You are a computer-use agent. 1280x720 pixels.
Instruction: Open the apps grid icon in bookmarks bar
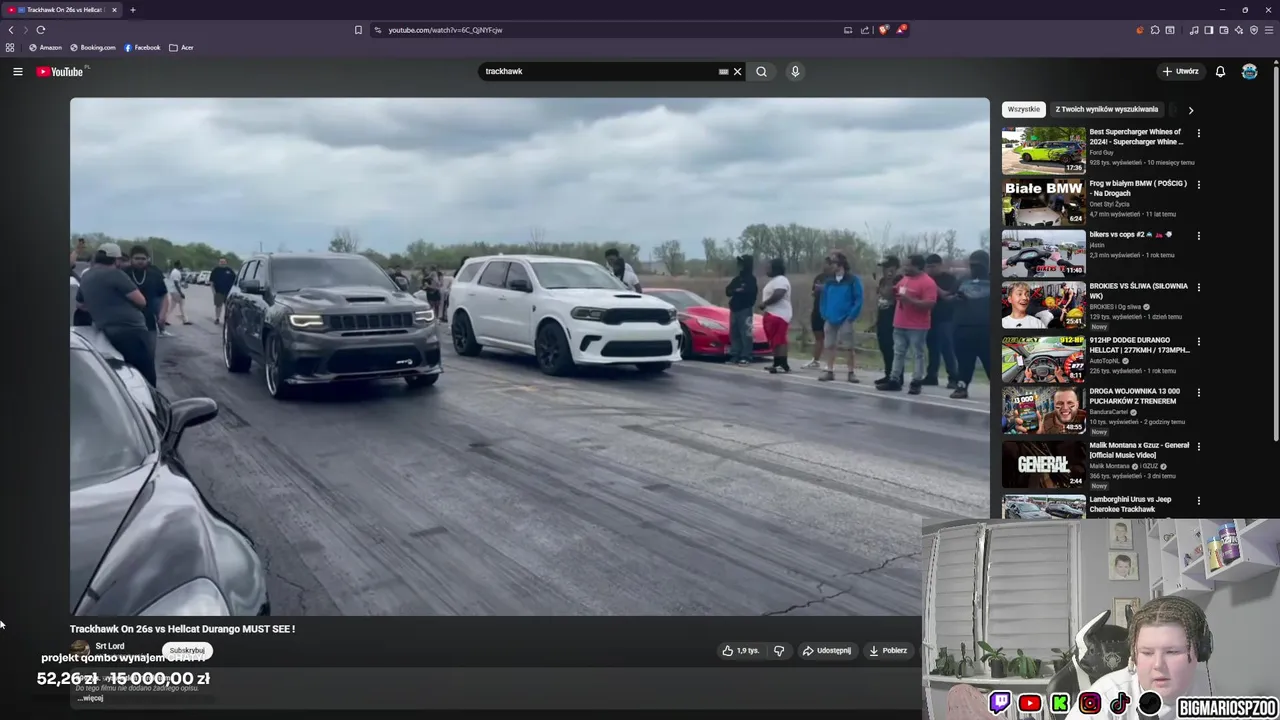[x=10, y=47]
